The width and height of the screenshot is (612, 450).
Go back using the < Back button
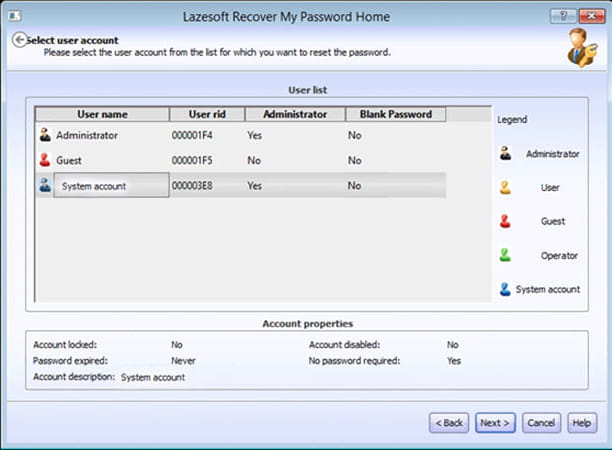point(449,423)
